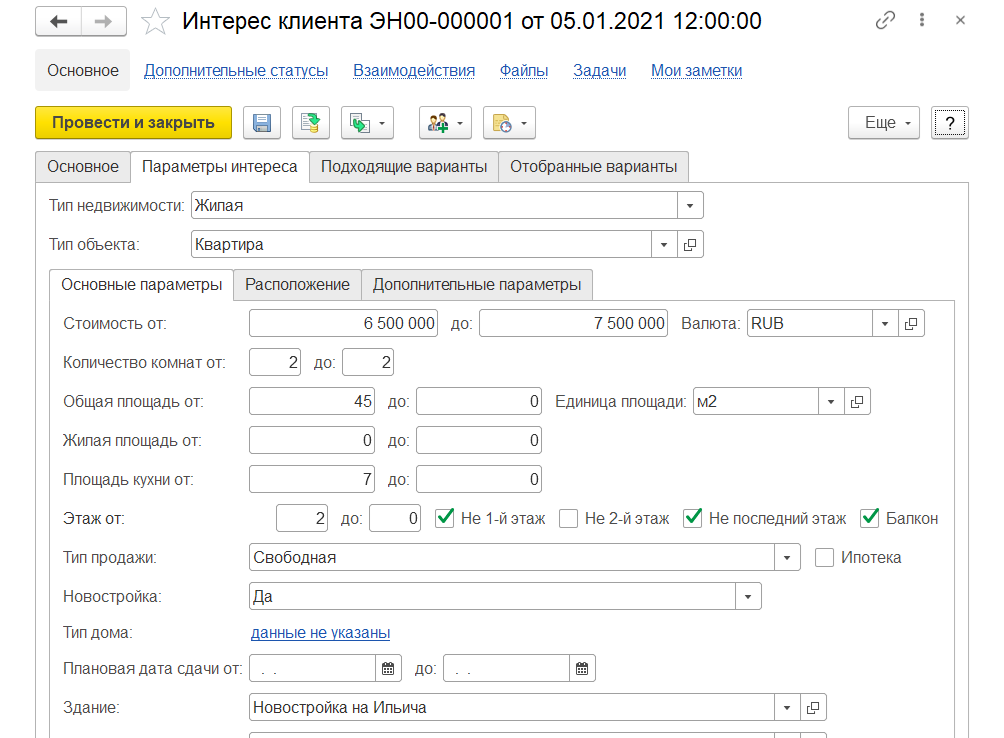Click the post document icon
Screen dimensions: 1004x738
point(311,123)
